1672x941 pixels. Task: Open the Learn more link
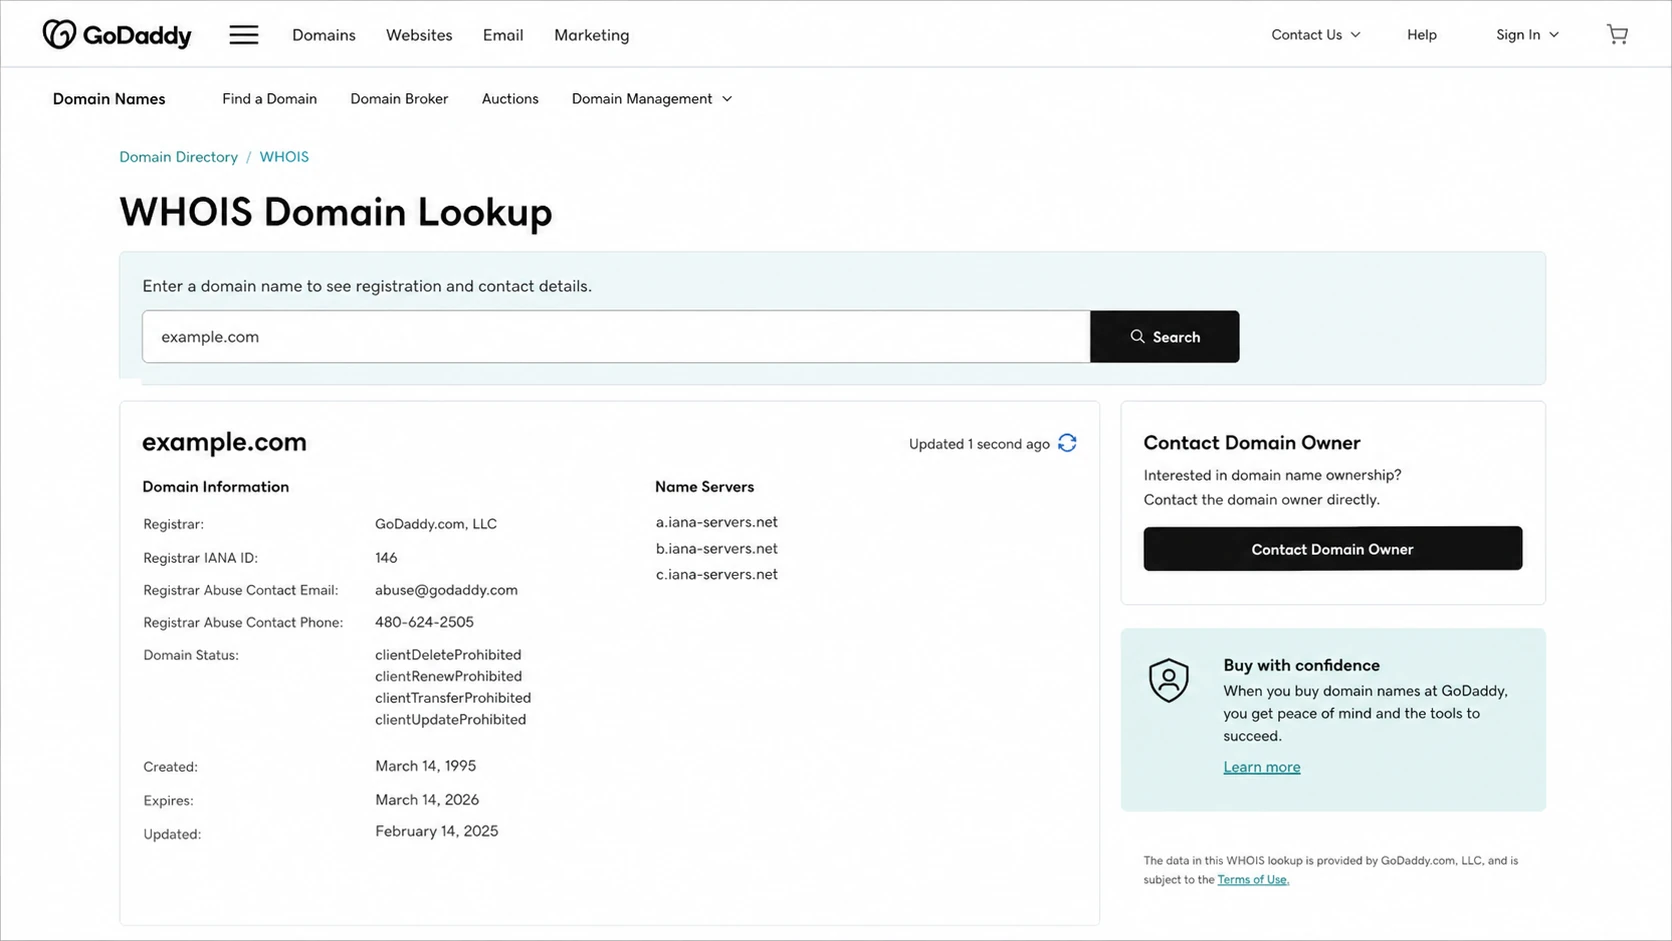pos(1261,767)
